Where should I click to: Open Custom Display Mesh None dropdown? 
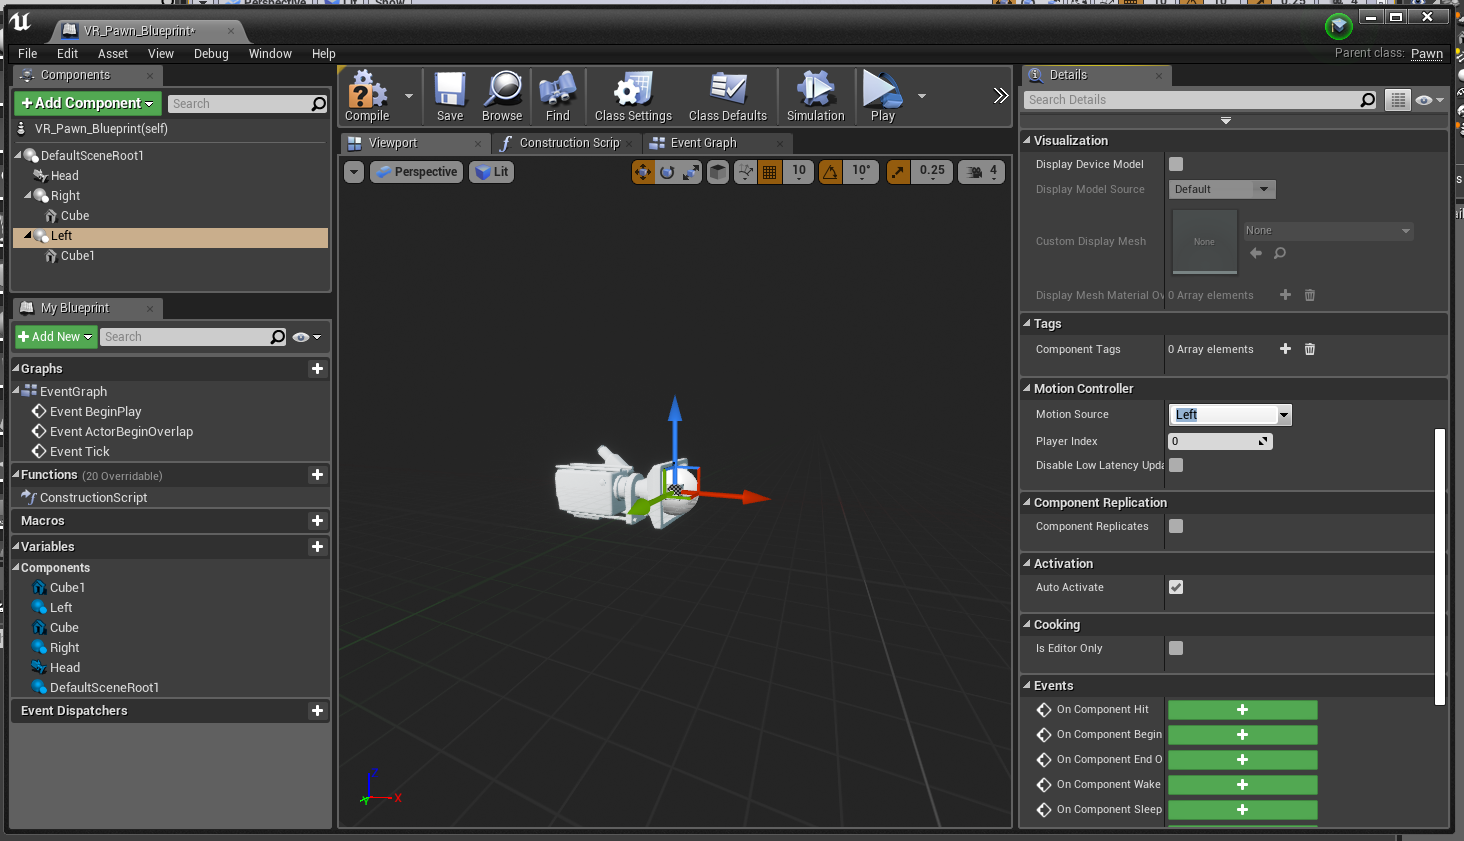(1327, 230)
